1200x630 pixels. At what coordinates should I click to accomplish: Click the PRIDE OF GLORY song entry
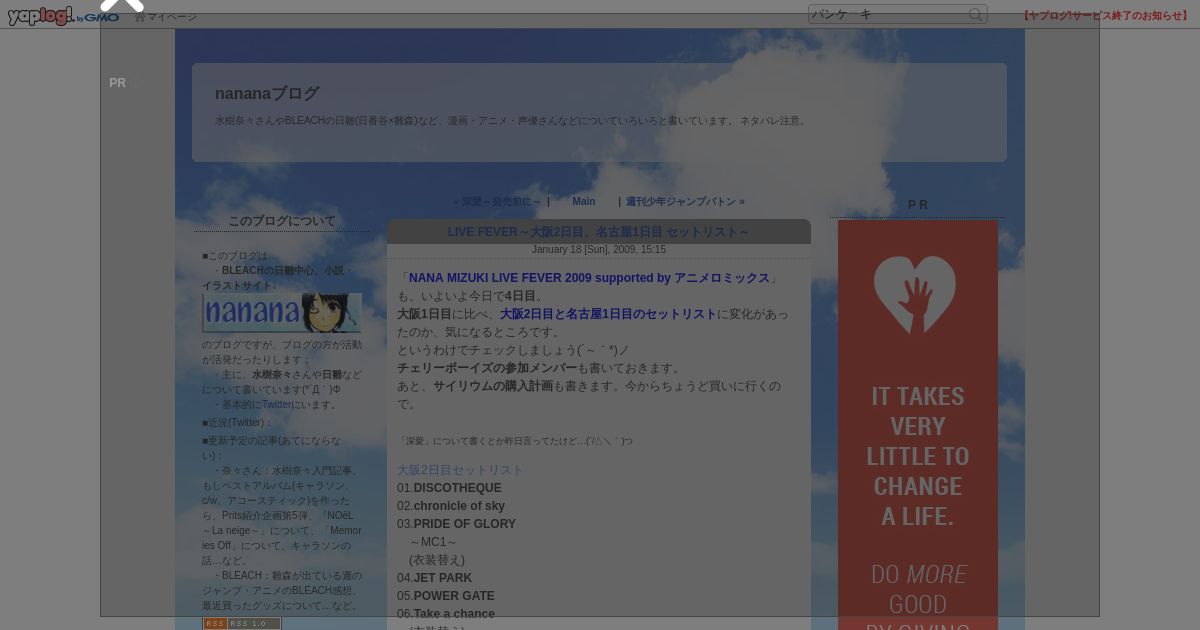click(x=465, y=524)
